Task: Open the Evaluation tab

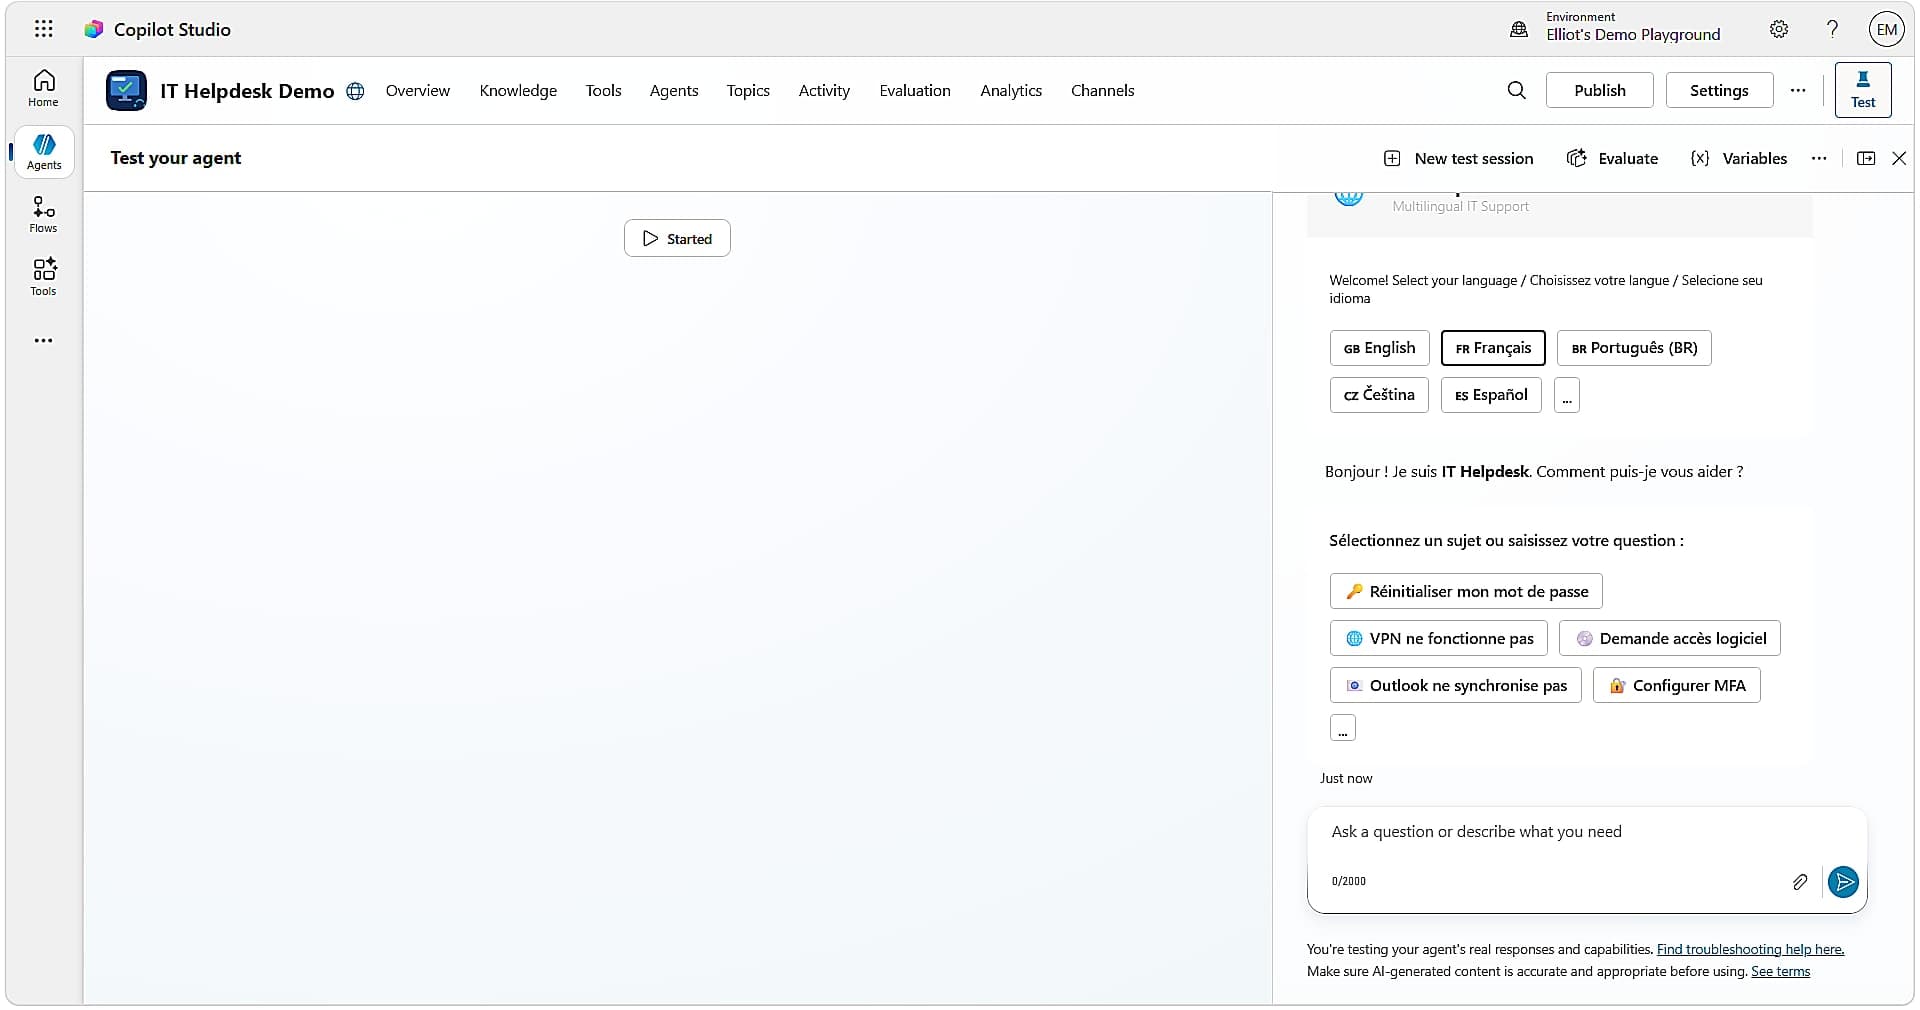Action: tap(915, 90)
